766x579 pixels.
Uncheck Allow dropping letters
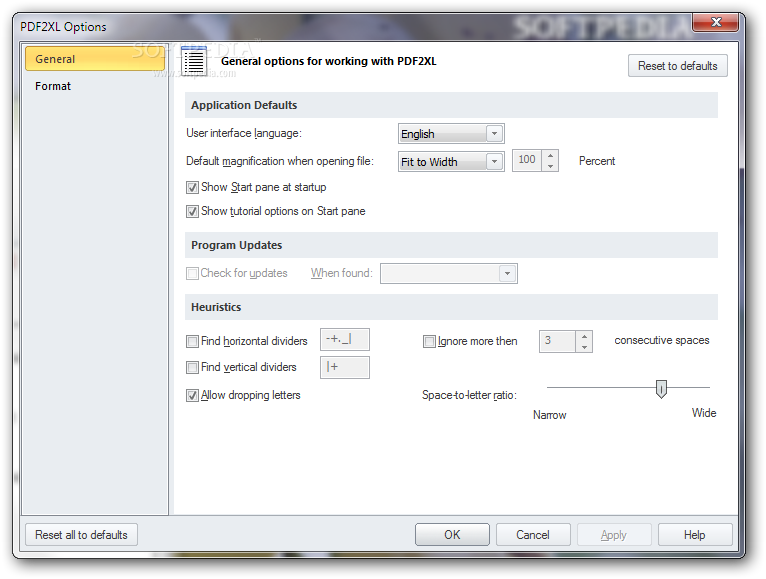[192, 395]
